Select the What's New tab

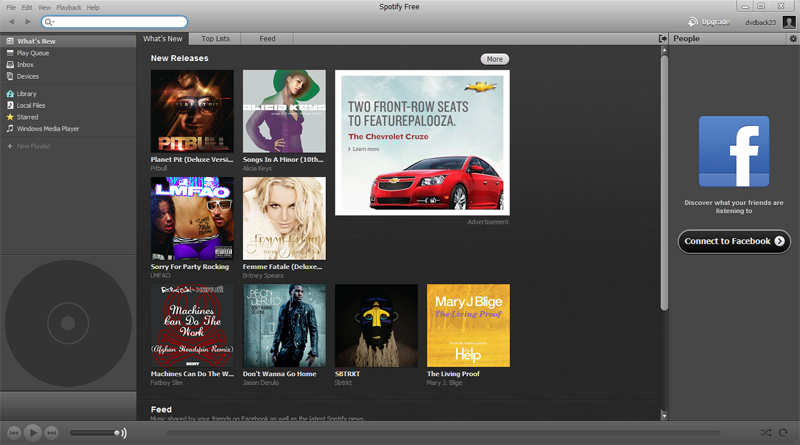[163, 39]
